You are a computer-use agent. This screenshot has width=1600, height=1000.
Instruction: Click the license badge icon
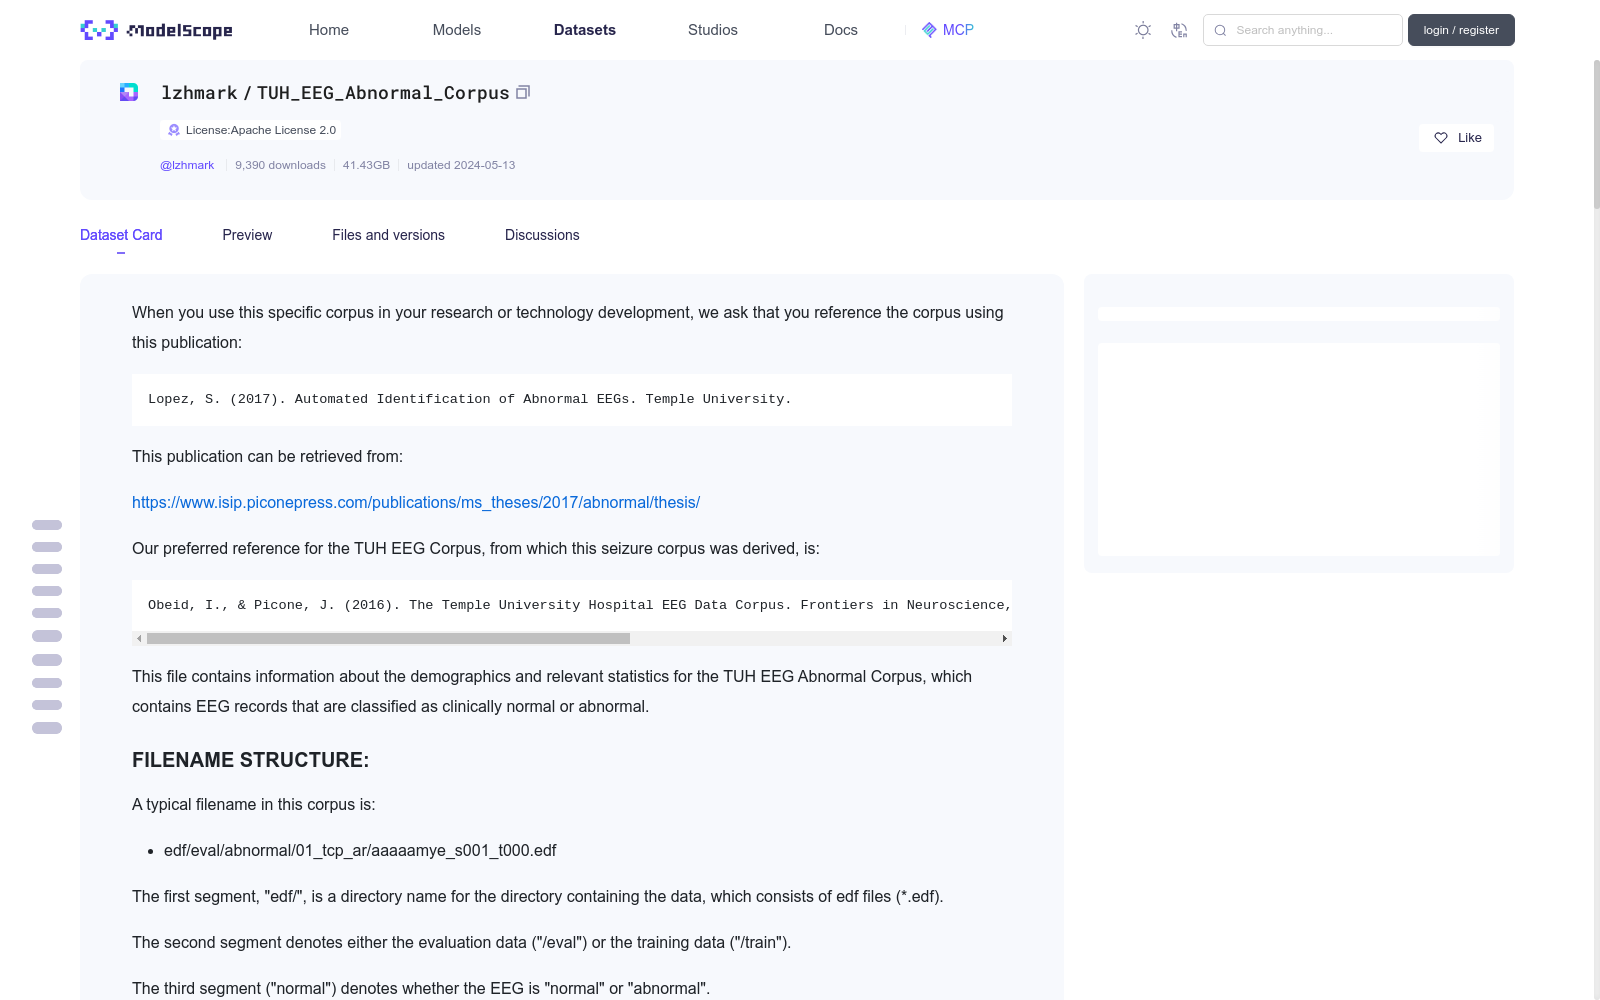(x=174, y=130)
